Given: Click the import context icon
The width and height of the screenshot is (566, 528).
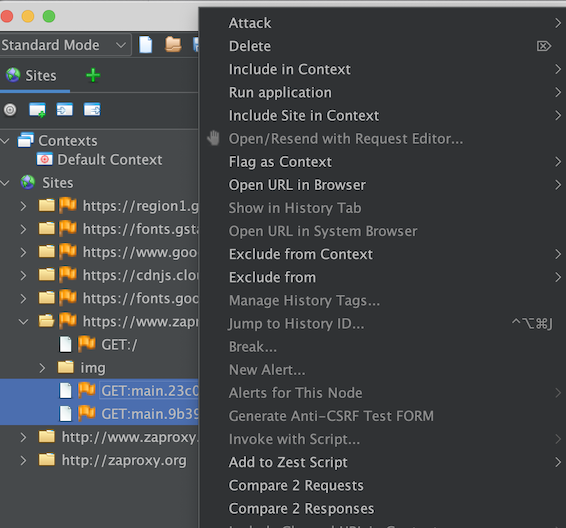Looking at the screenshot, I should pos(65,110).
